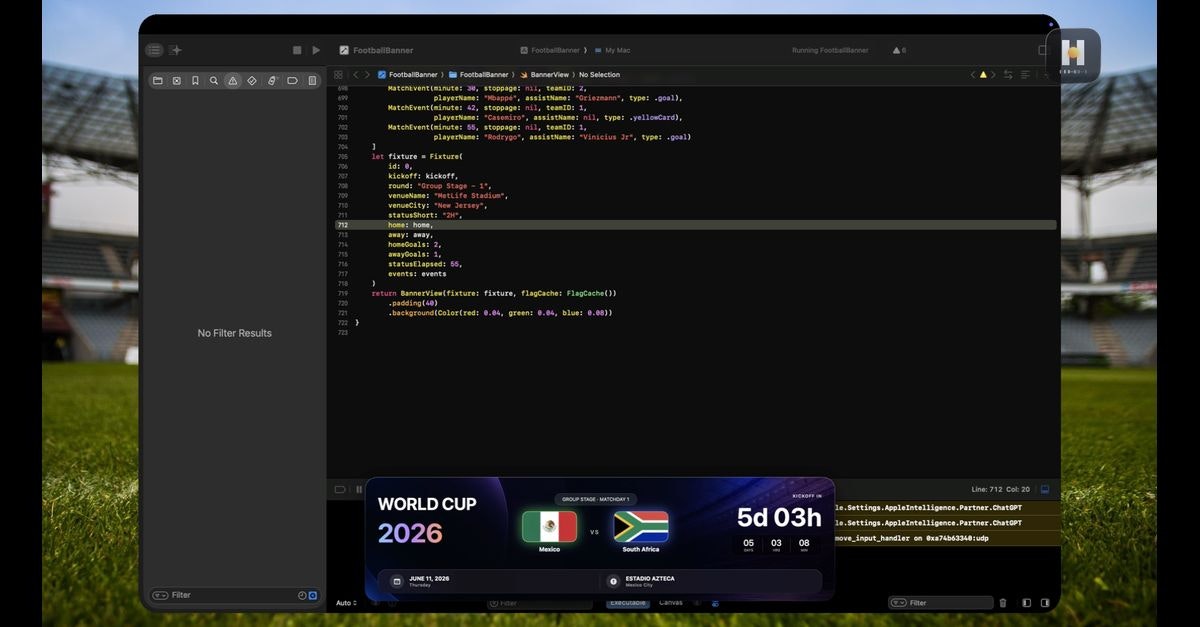Screen dimensions: 1200x627
Task: Open the editor options lines menu
Action: pyautogui.click(x=1025, y=75)
